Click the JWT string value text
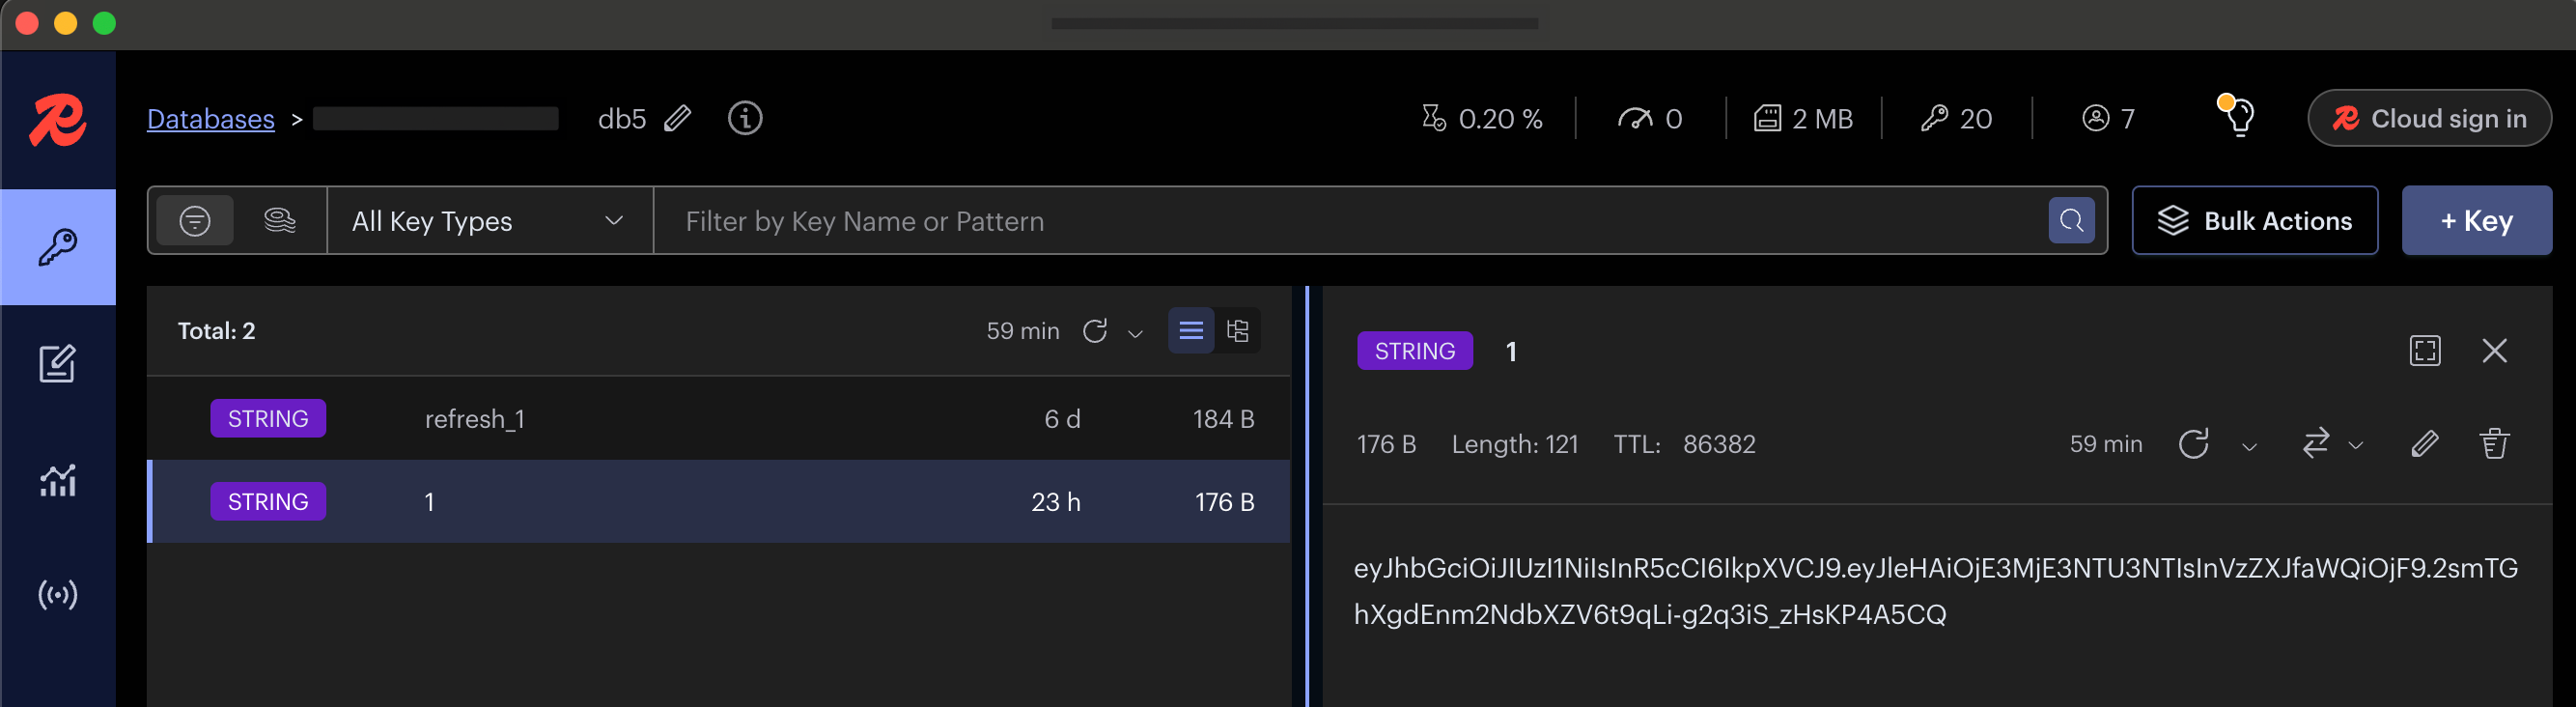This screenshot has height=707, width=2576. (x=1935, y=591)
